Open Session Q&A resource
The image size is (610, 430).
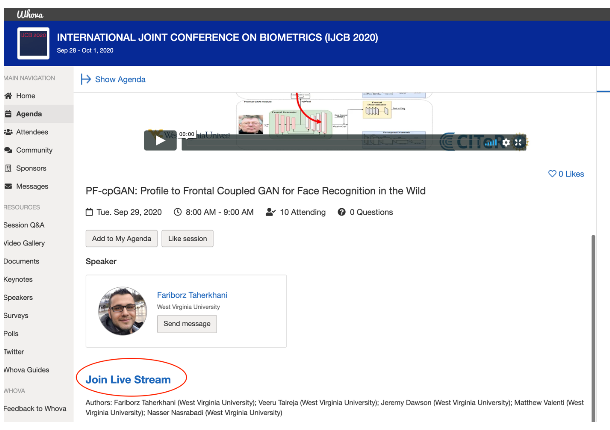24,225
